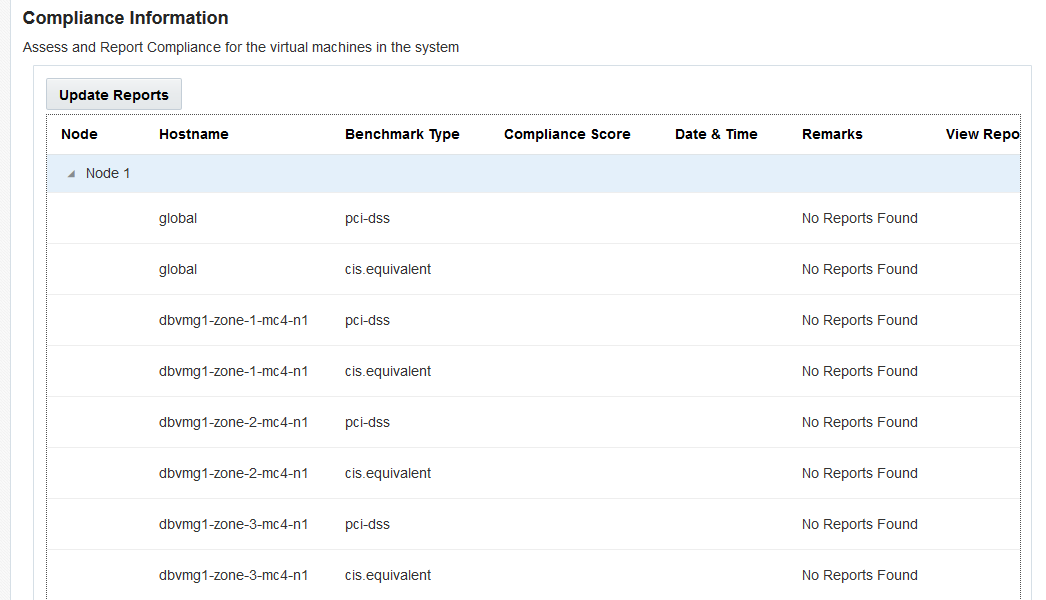
Task: Click the Remarks column header
Action: click(832, 134)
